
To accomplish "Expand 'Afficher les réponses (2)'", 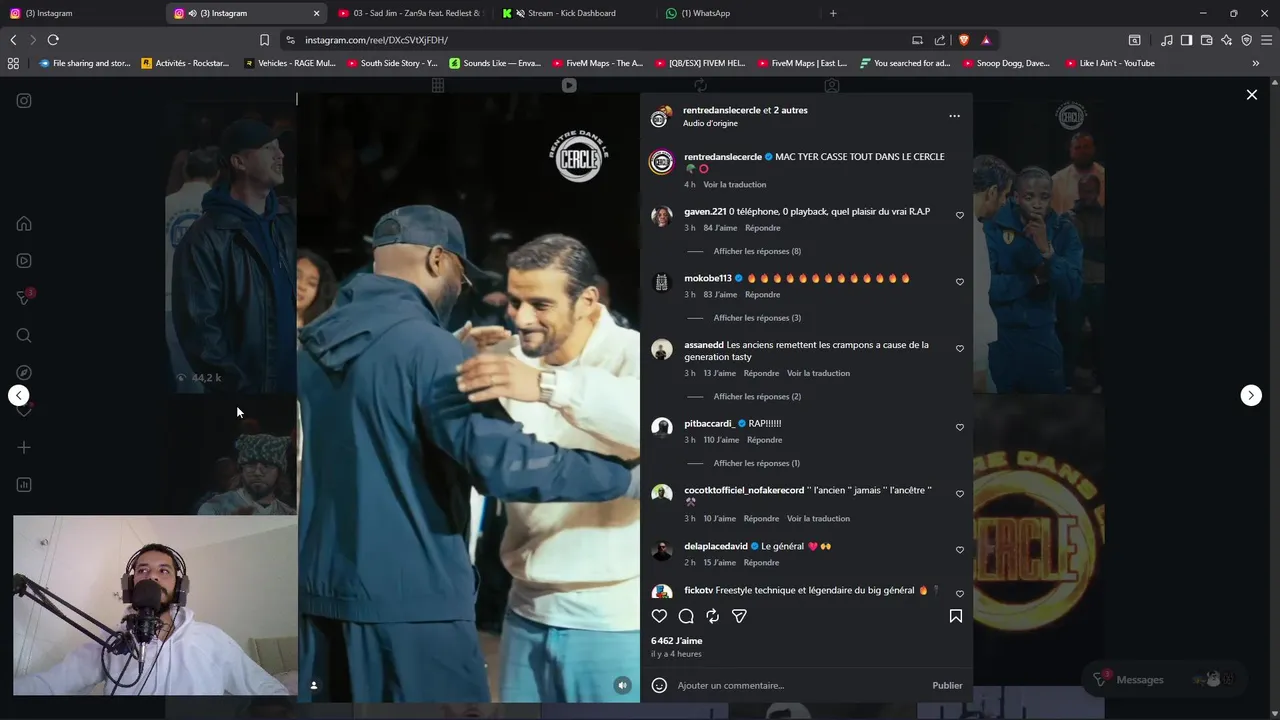I will [757, 397].
